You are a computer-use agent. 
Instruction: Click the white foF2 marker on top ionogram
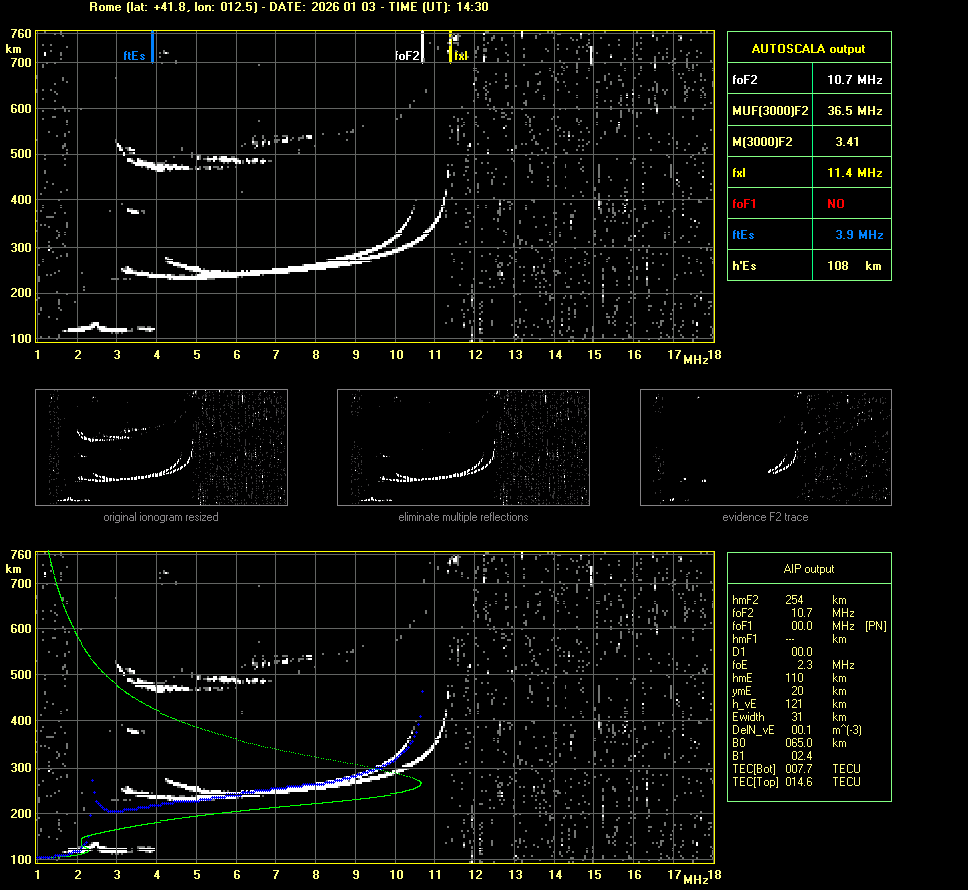(x=423, y=47)
